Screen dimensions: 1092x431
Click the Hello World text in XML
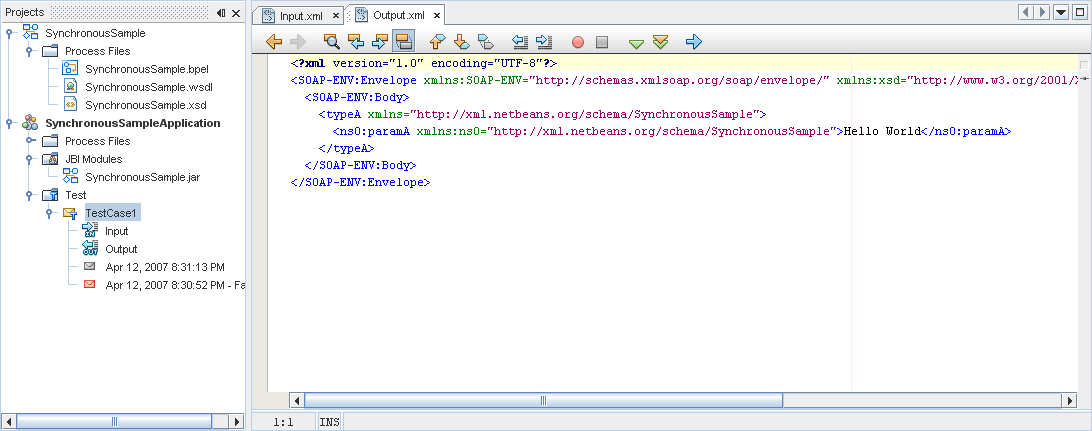(x=882, y=131)
